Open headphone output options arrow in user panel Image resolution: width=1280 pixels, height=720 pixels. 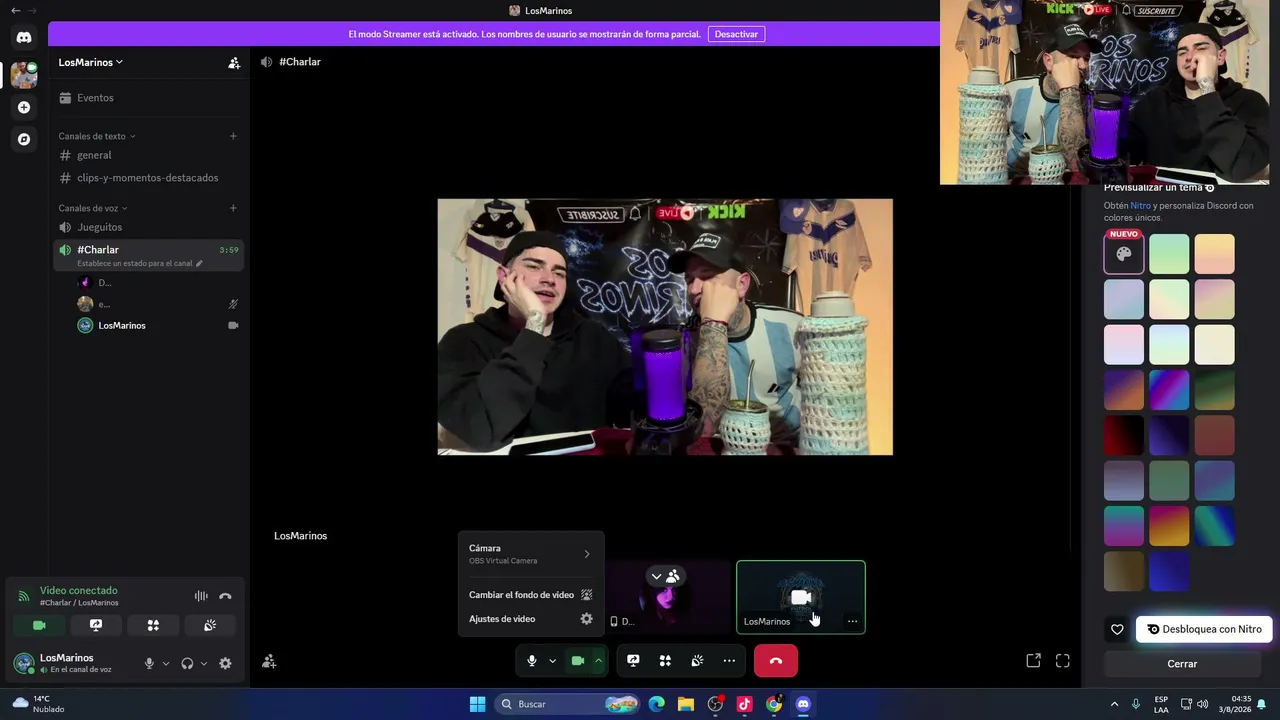(x=204, y=663)
